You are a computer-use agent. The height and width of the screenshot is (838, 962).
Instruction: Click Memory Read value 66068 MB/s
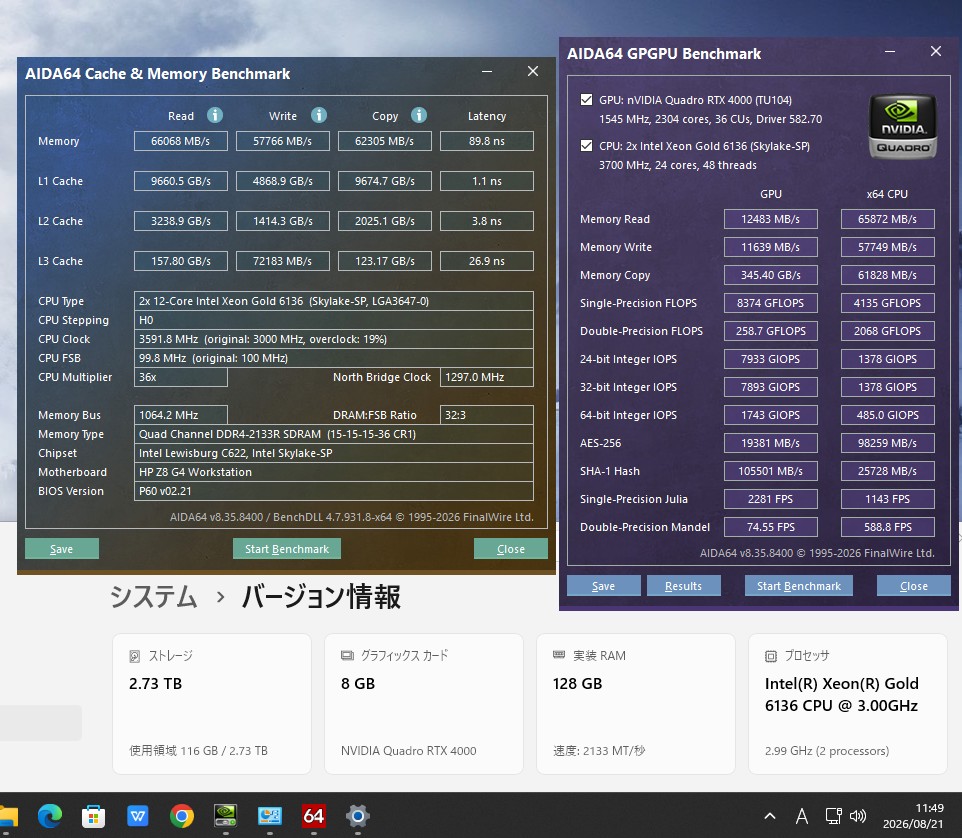180,141
